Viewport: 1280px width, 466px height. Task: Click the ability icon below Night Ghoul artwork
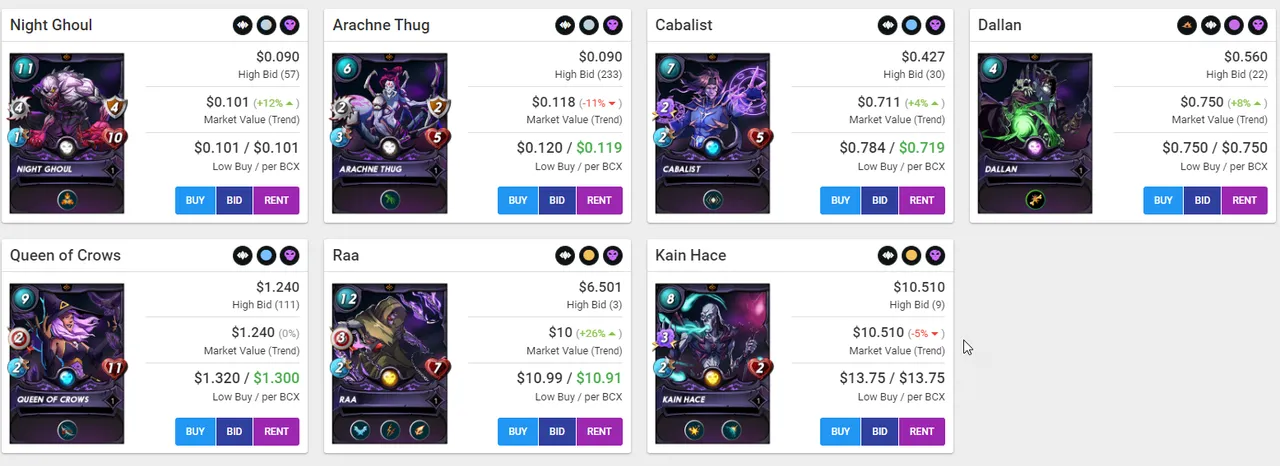[66, 199]
